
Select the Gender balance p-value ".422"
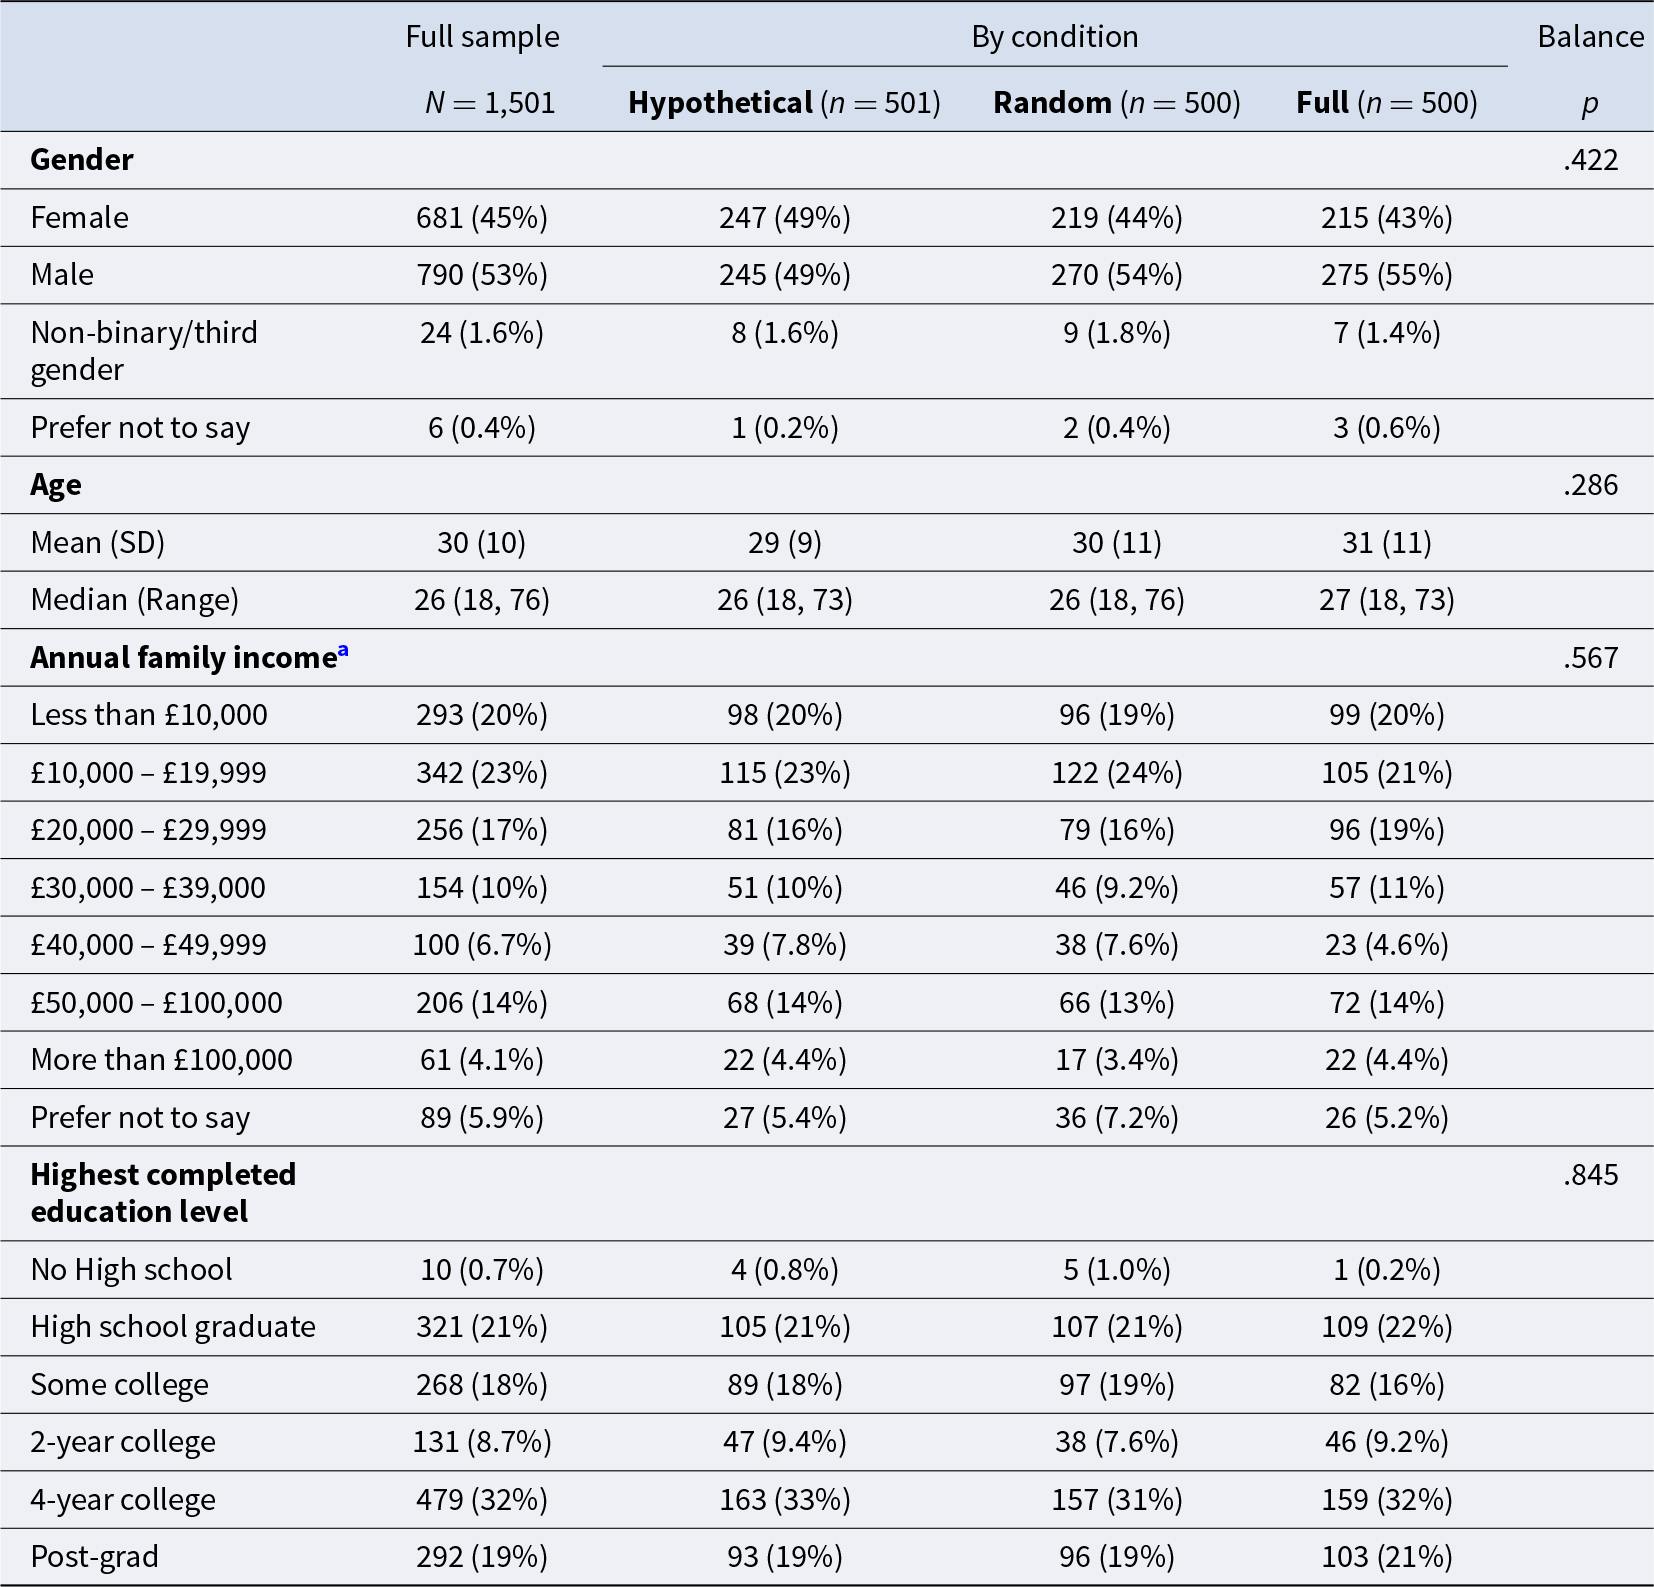coord(1590,160)
